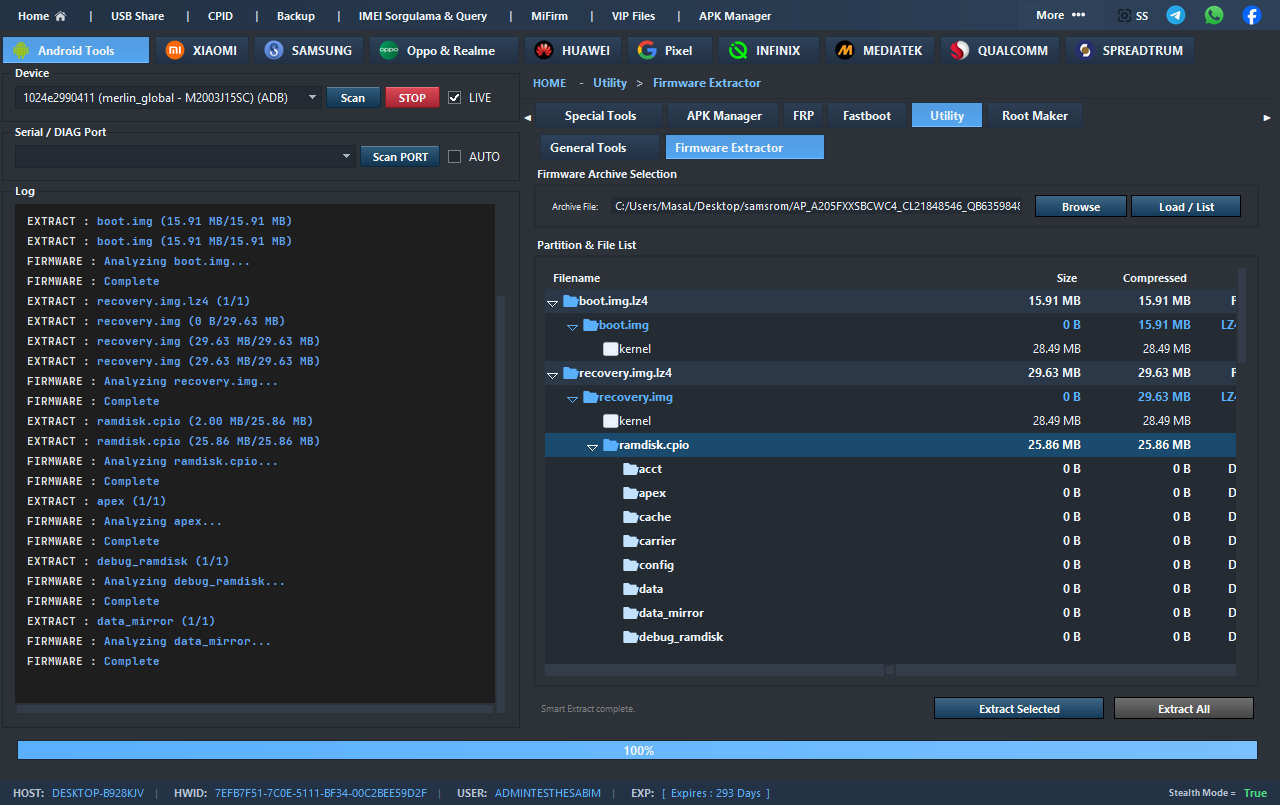Click the SS screenshot icon

1132,16
